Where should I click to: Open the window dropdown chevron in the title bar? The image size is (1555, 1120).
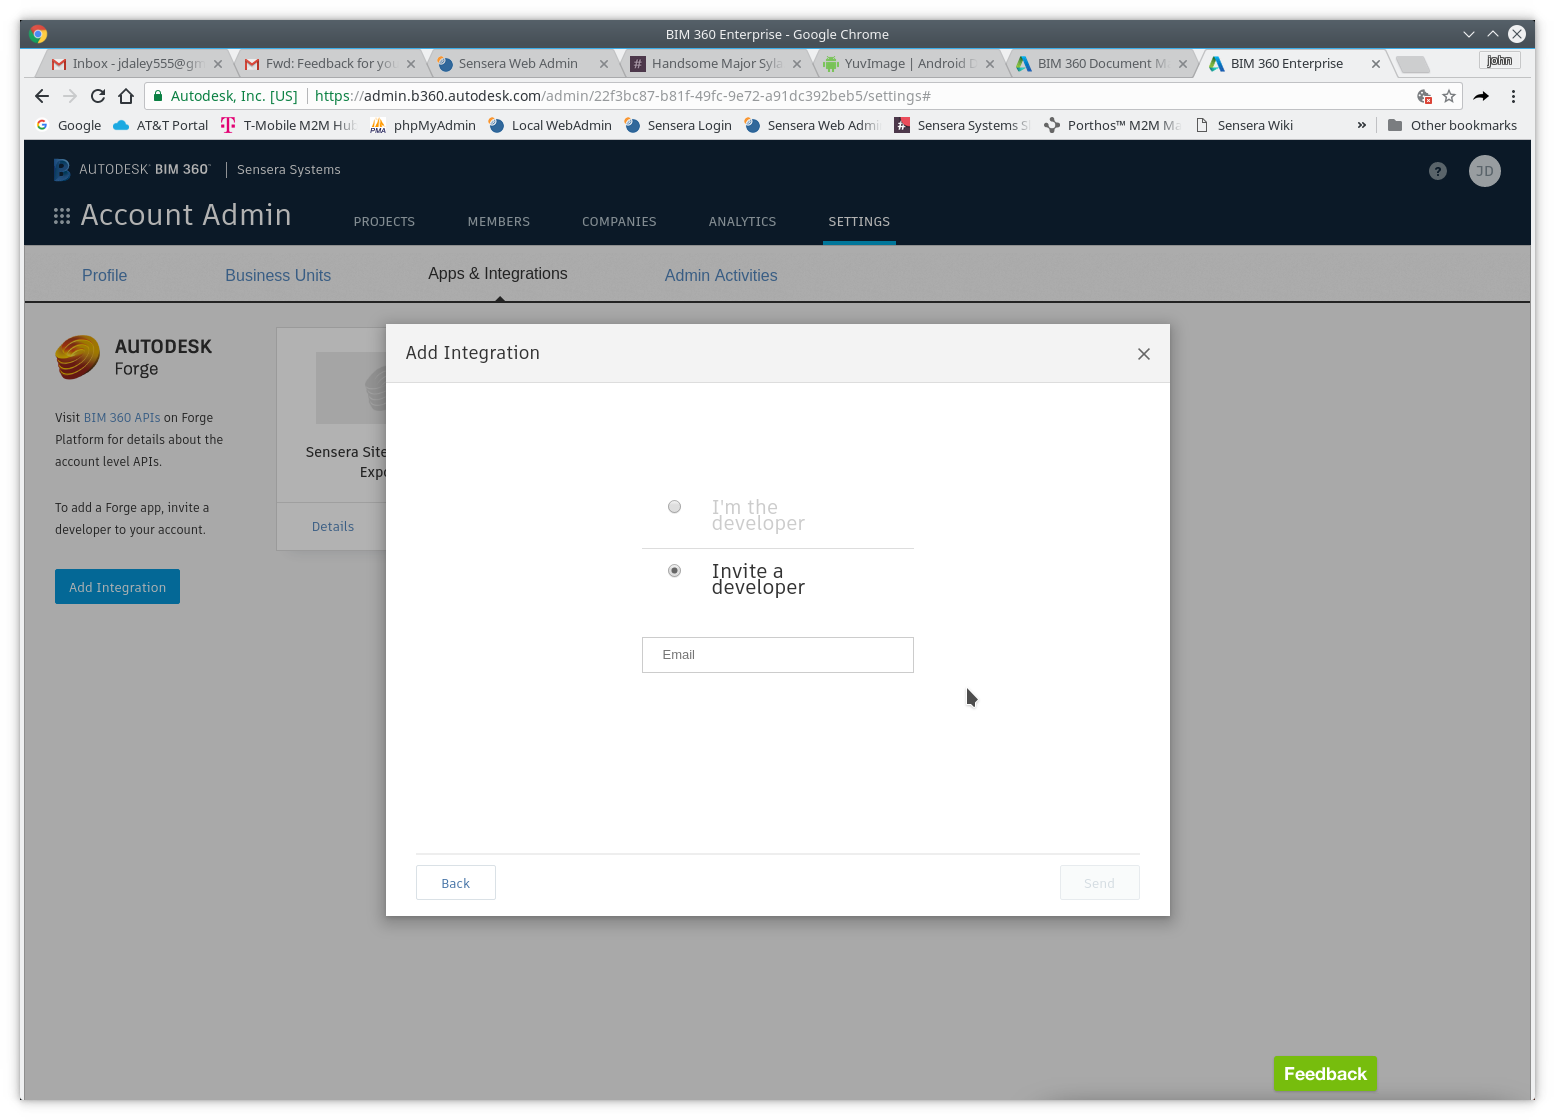1468,33
